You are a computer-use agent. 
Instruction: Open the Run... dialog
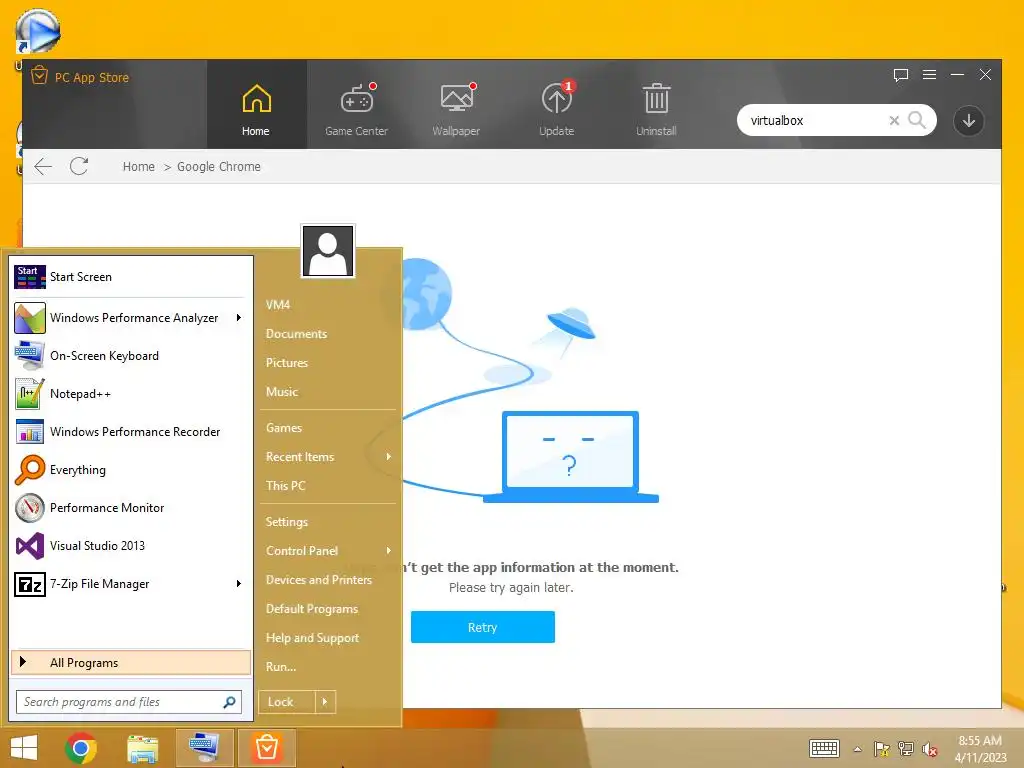(x=281, y=667)
